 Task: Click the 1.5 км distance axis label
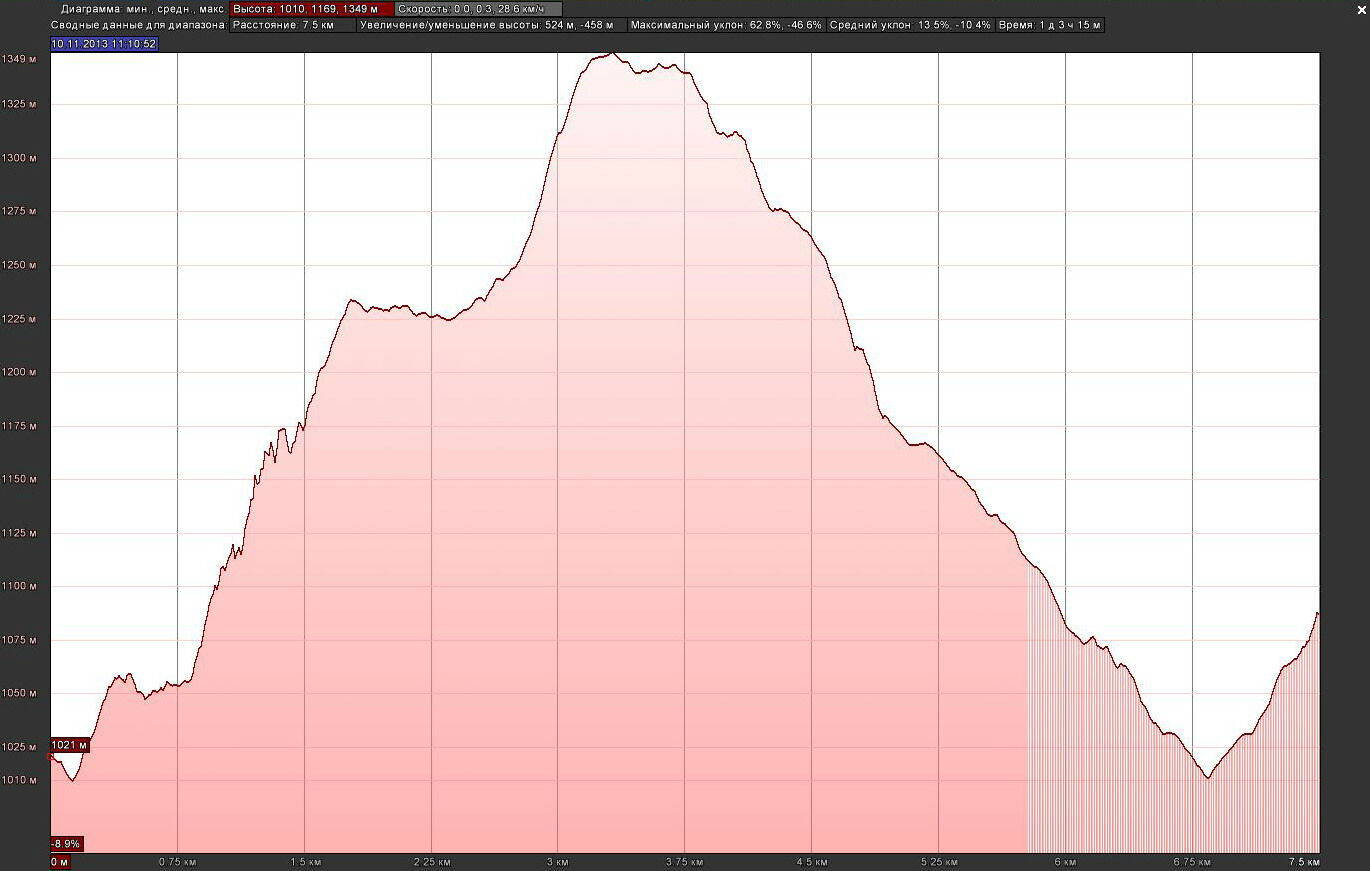(x=305, y=862)
